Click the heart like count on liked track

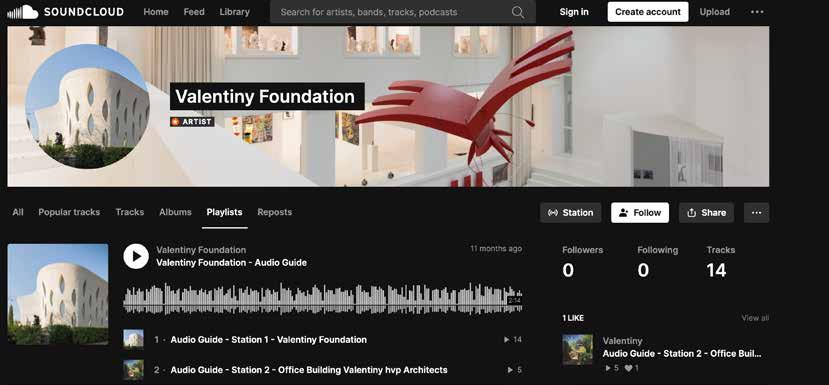631,368
